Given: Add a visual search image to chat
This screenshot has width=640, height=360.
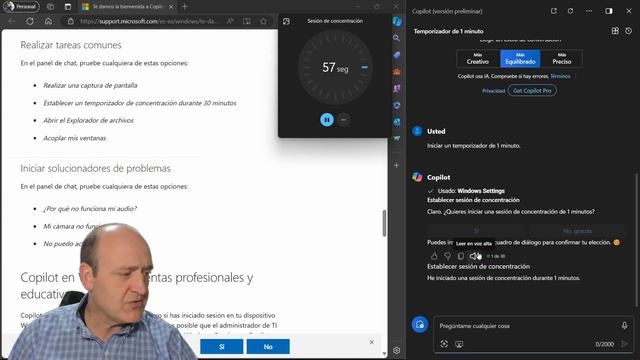Looking at the screenshot, I should (x=444, y=344).
